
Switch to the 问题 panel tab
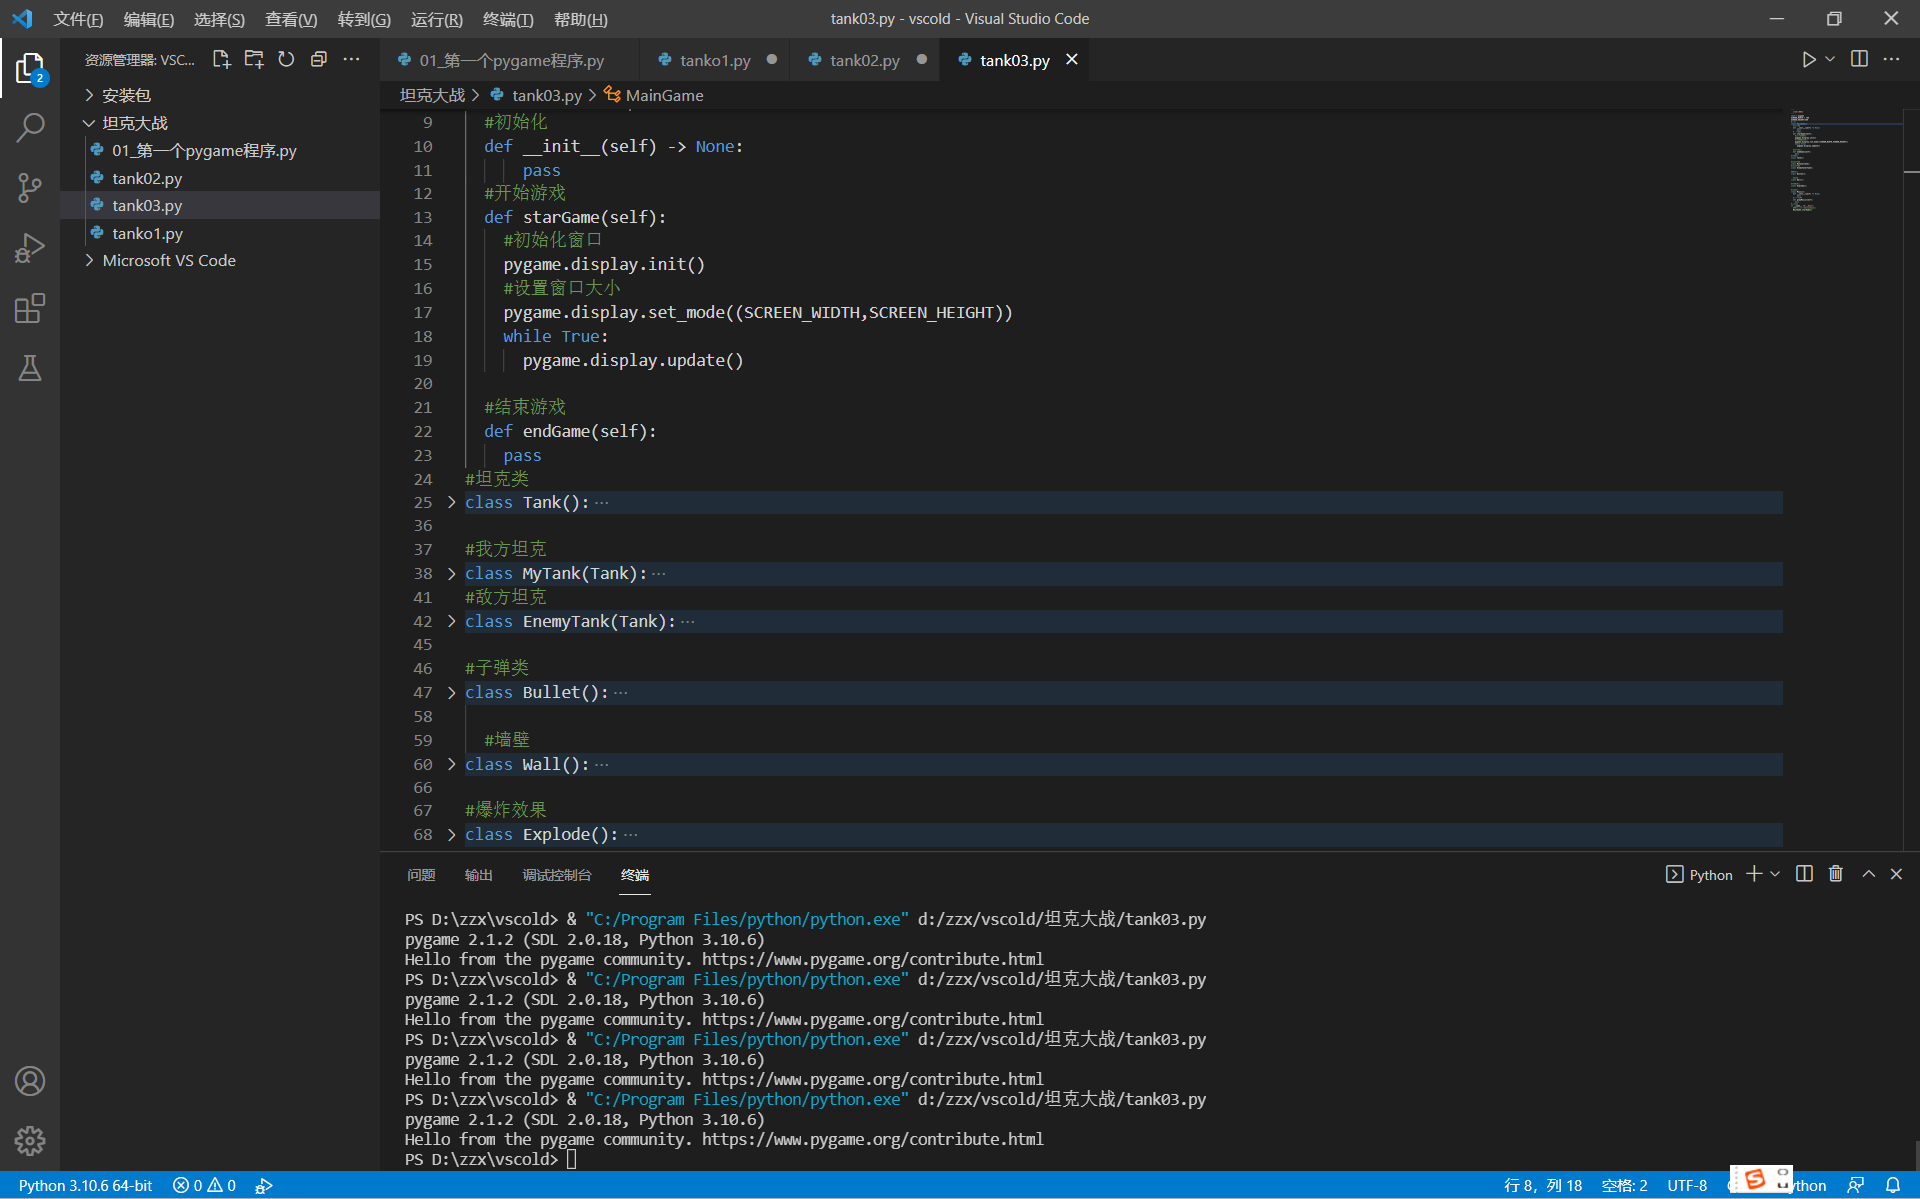(421, 875)
